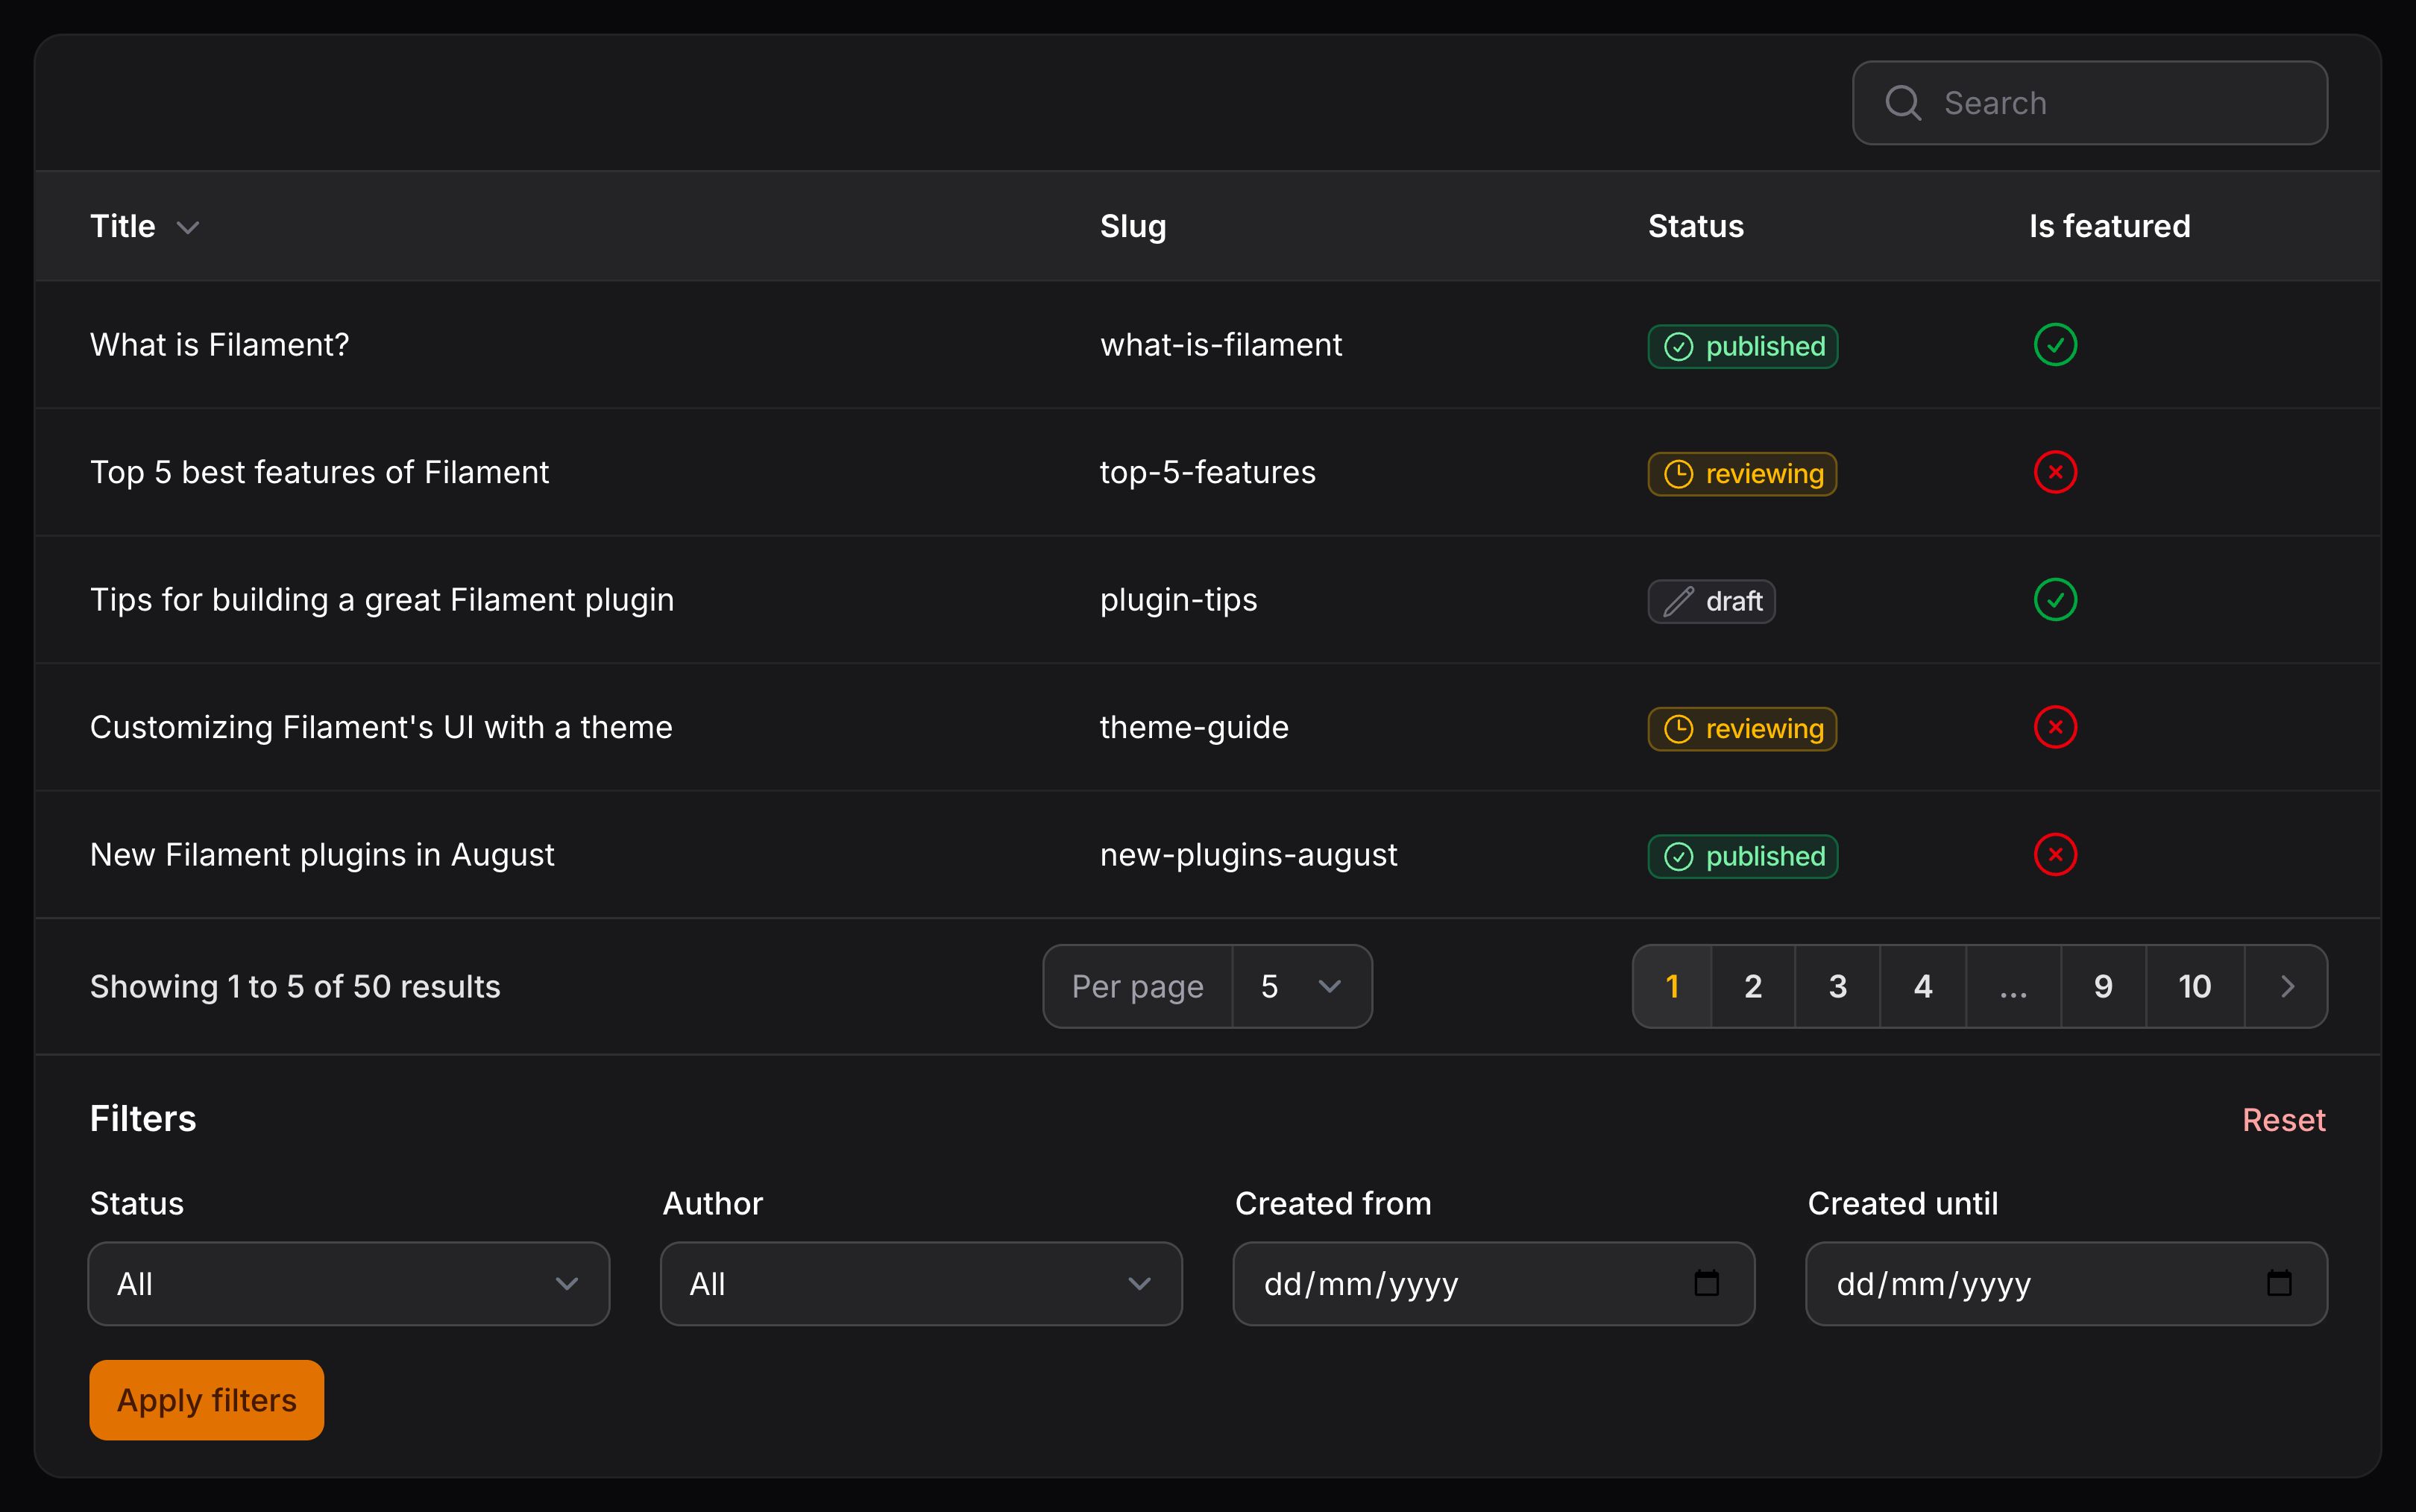
Task: Click the search magnifier icon
Action: click(1903, 103)
